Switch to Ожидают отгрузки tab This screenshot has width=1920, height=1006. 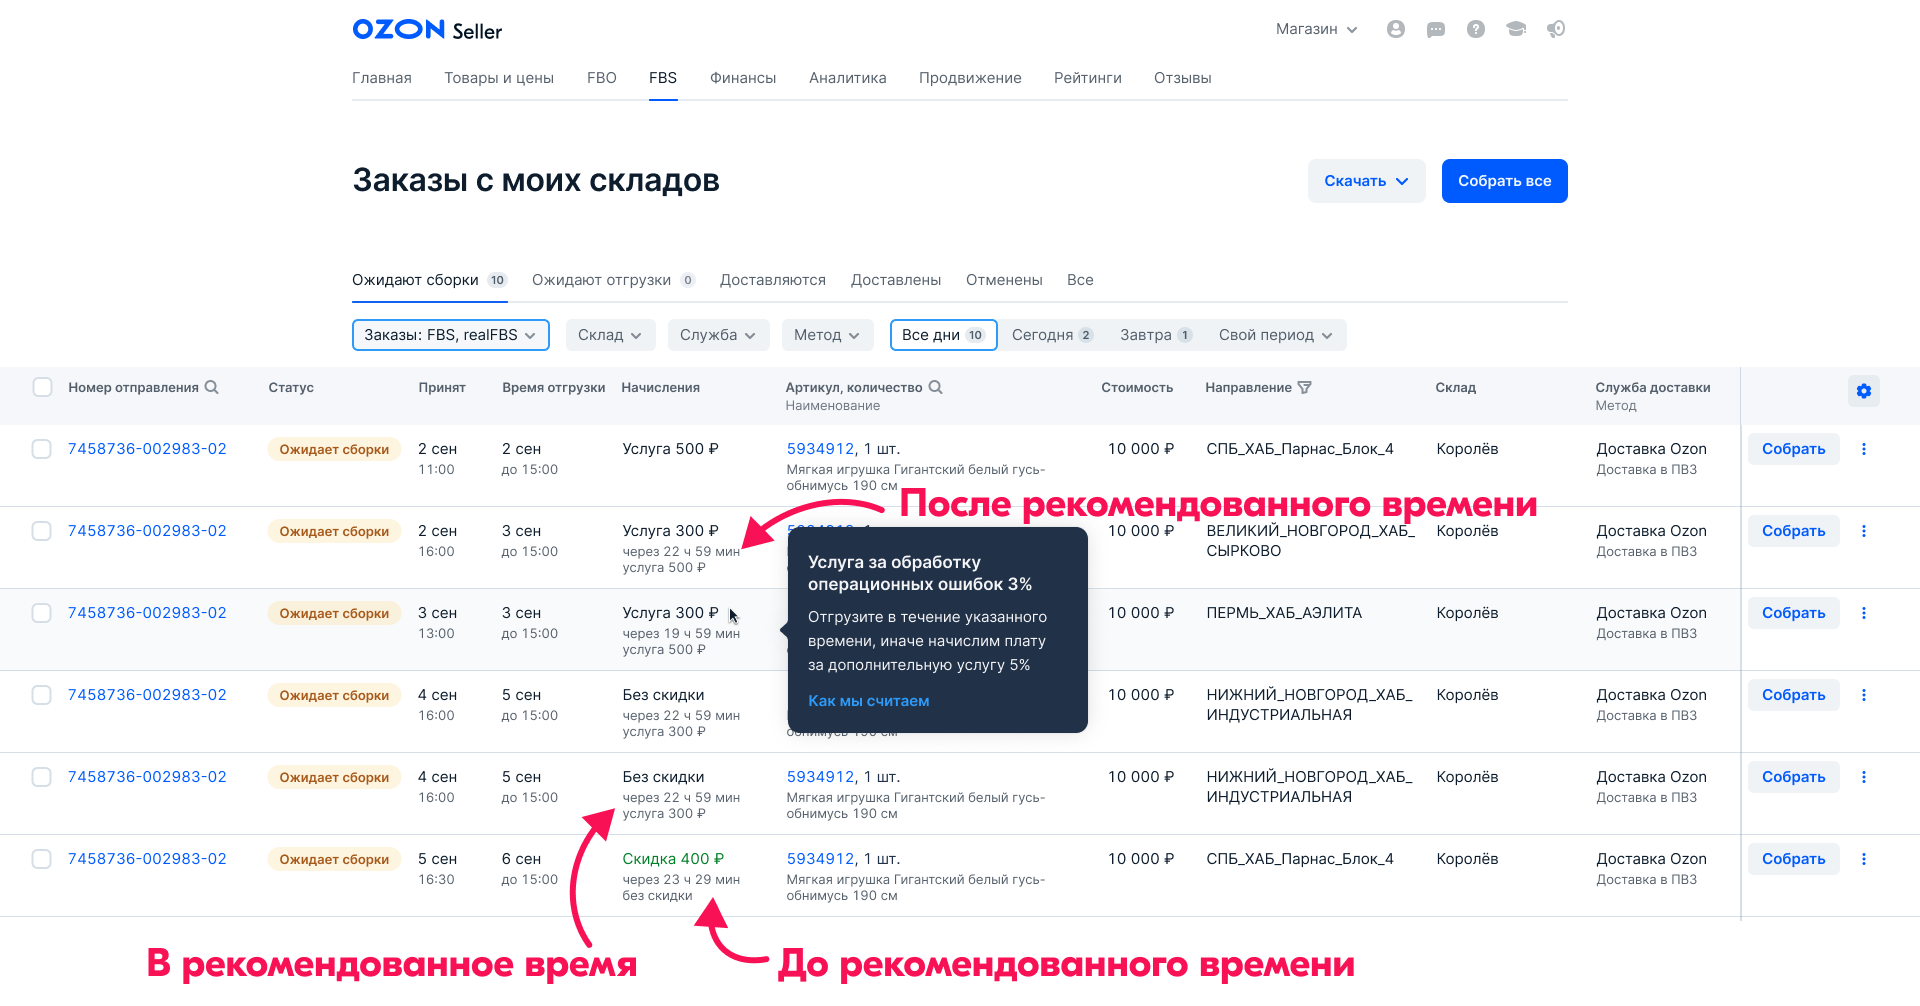613,280
